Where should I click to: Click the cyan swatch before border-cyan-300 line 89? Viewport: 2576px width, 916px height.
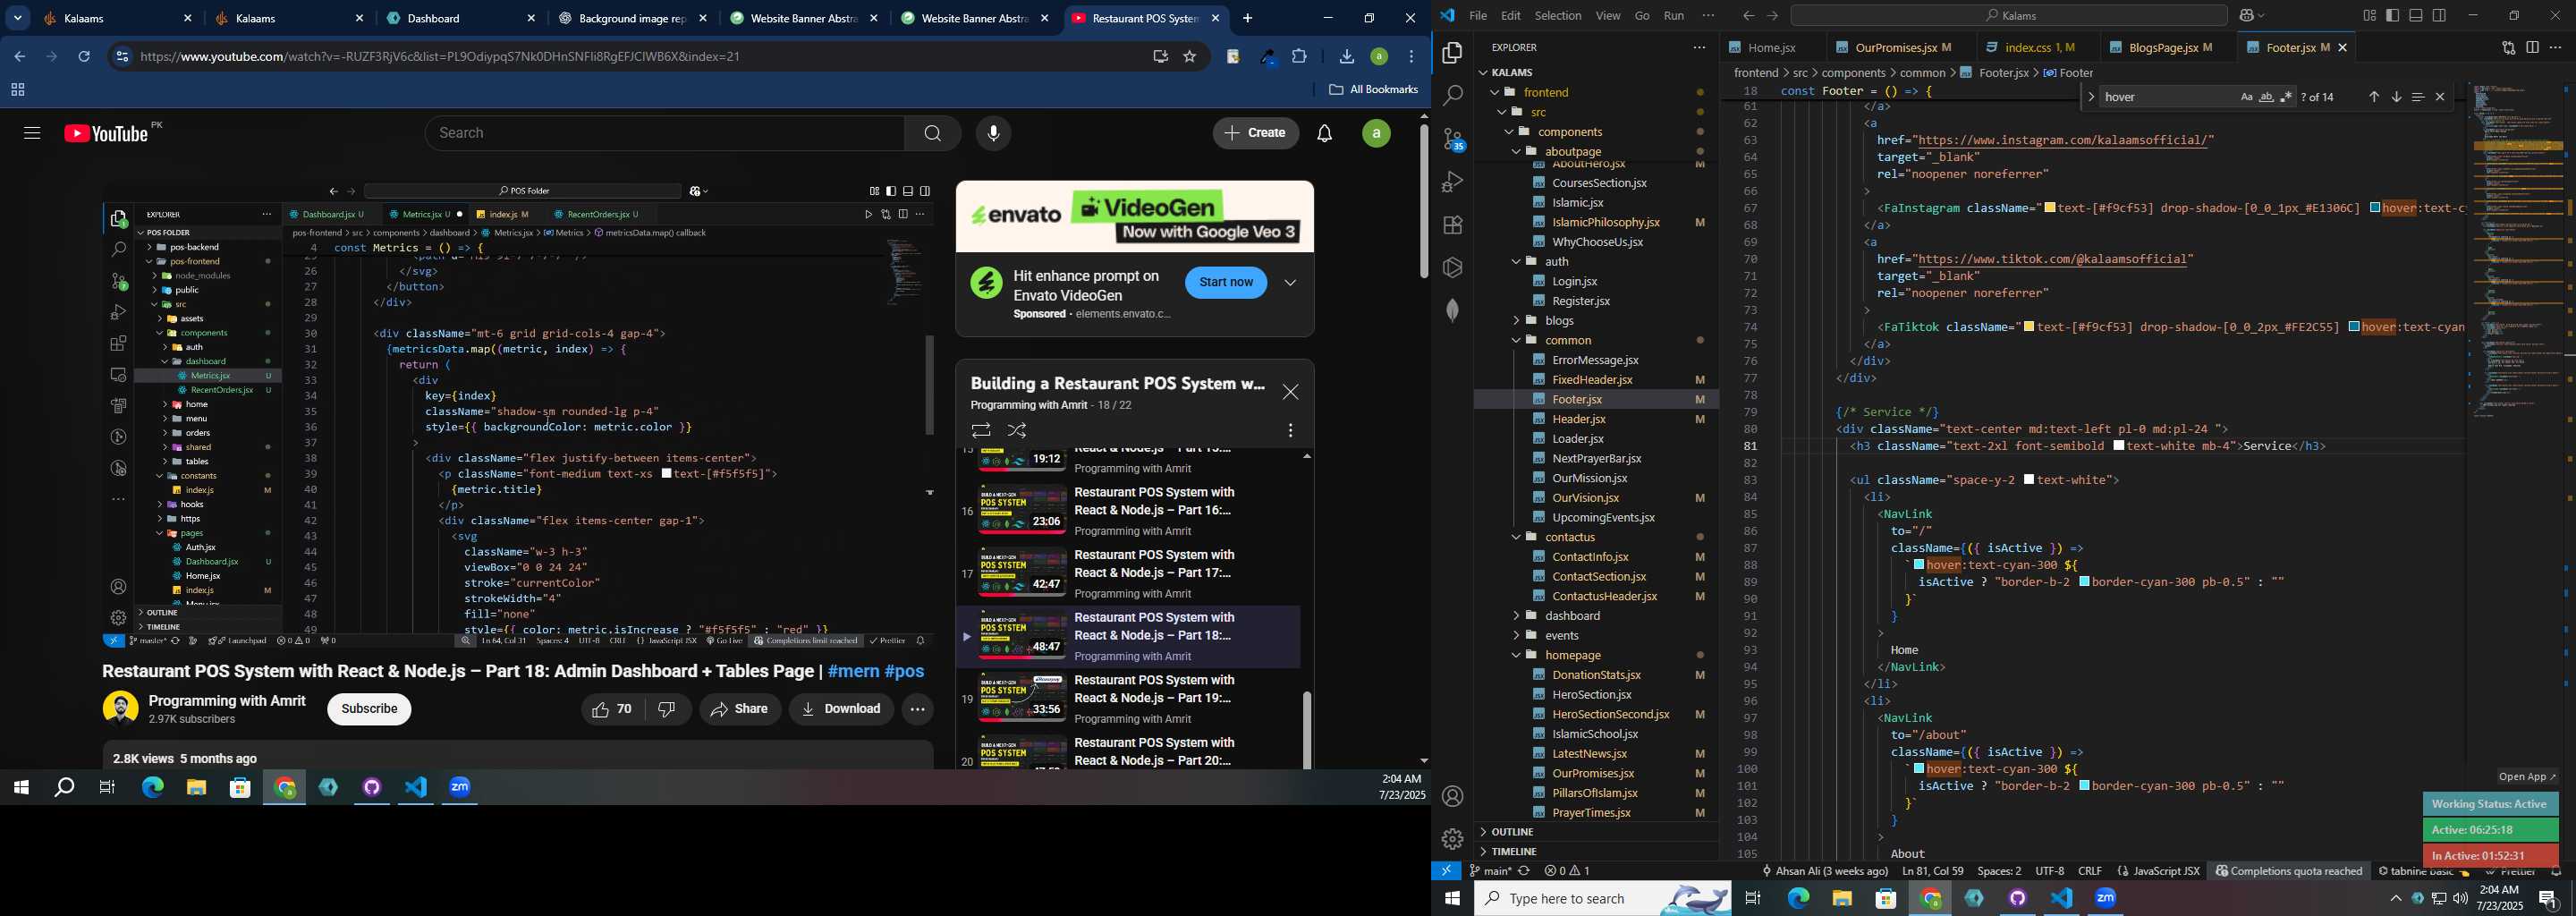tap(2084, 582)
